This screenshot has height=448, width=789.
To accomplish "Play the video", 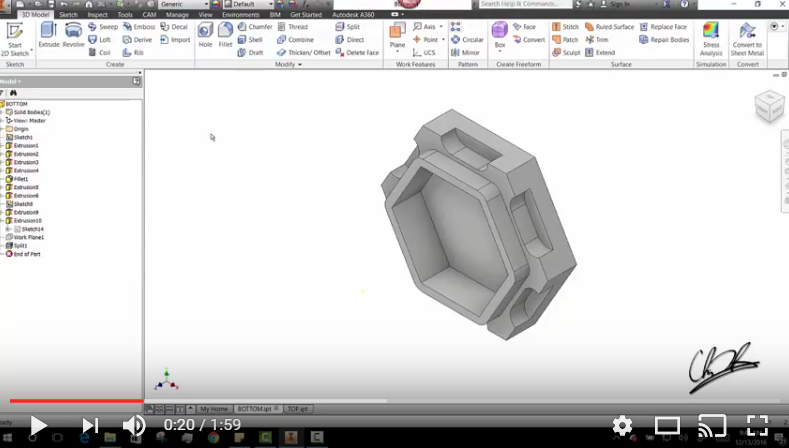I will click(x=38, y=426).
